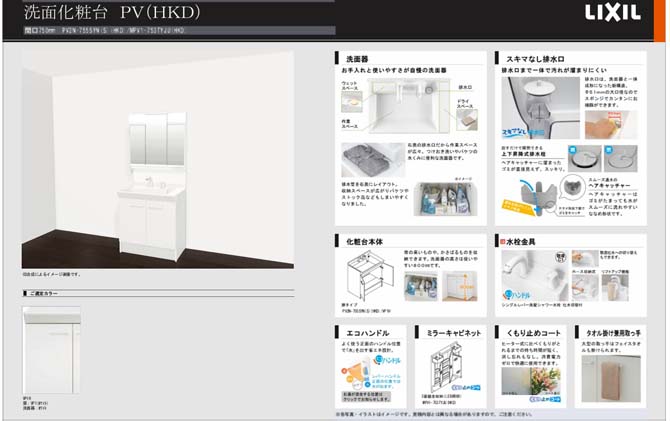Open the lowered drain stopper photo
Screen dimensions: 670x421
620,158
